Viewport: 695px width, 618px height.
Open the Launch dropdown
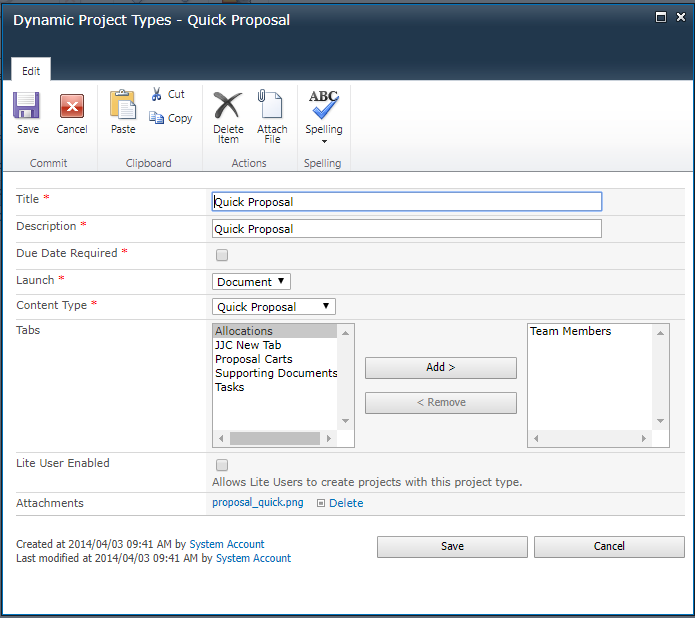pos(251,282)
